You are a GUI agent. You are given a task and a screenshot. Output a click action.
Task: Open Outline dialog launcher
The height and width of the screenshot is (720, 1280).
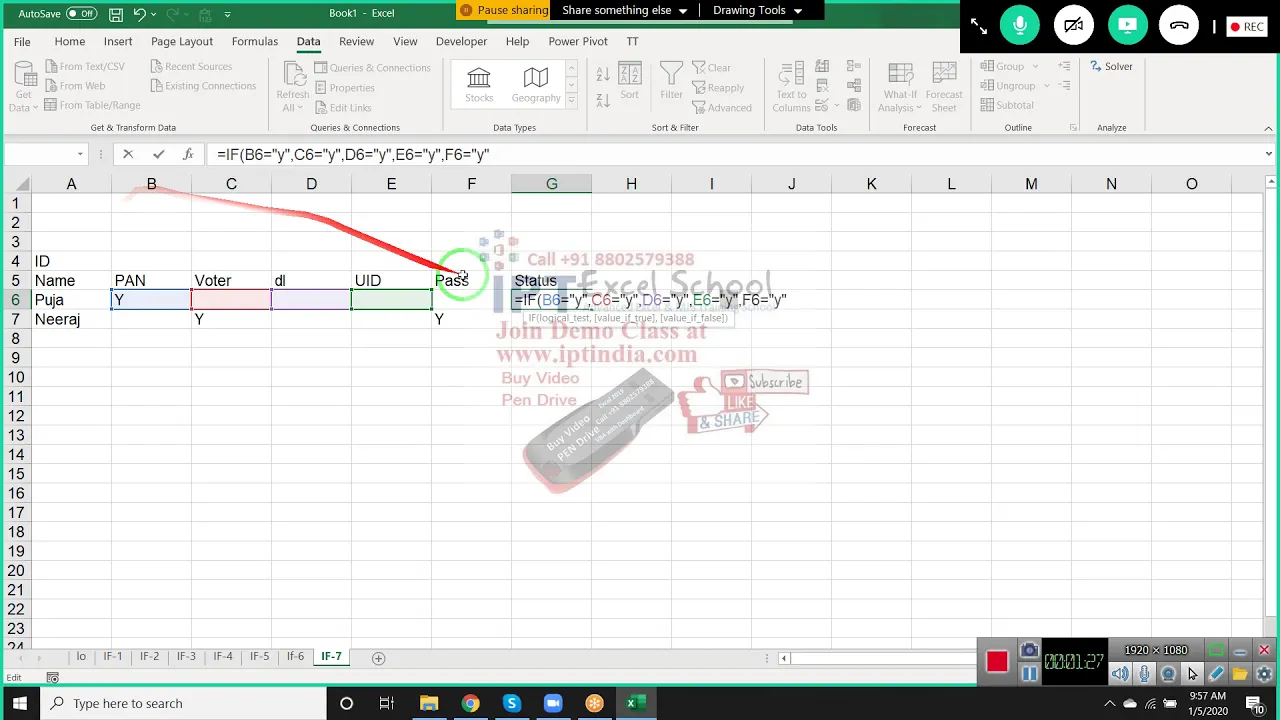tap(1073, 128)
